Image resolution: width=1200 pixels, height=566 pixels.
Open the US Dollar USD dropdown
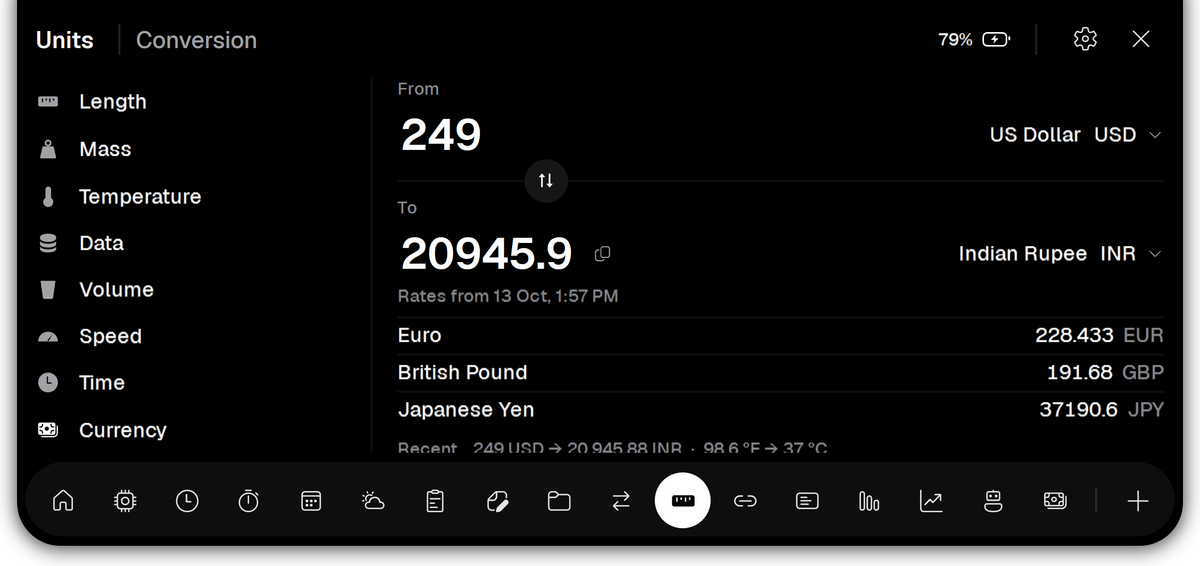(1075, 135)
